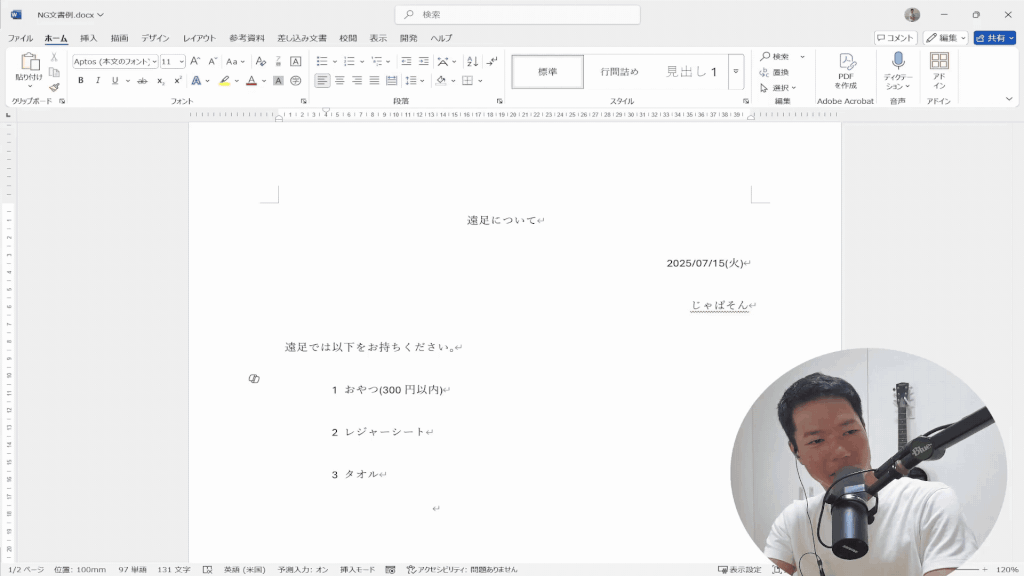Increase font size with A^ icon
Screen dimensions: 1024x576
pos(195,61)
